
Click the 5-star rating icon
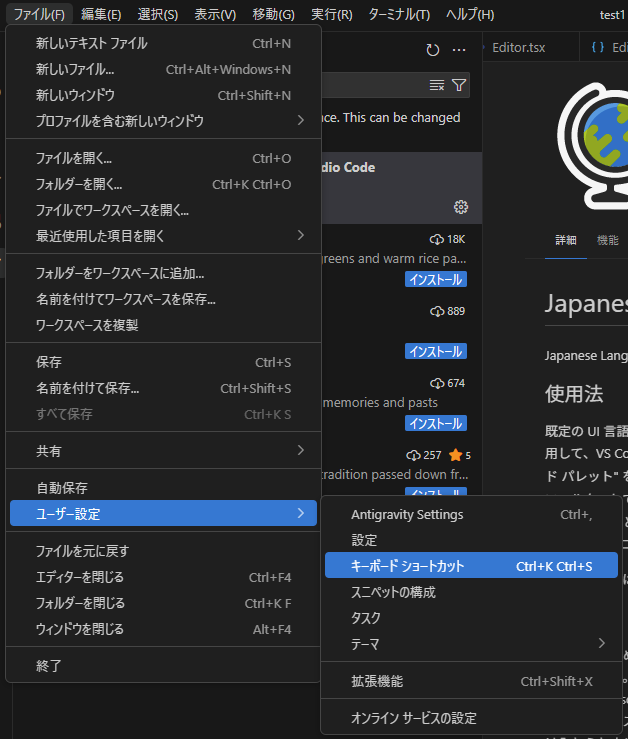(455, 455)
